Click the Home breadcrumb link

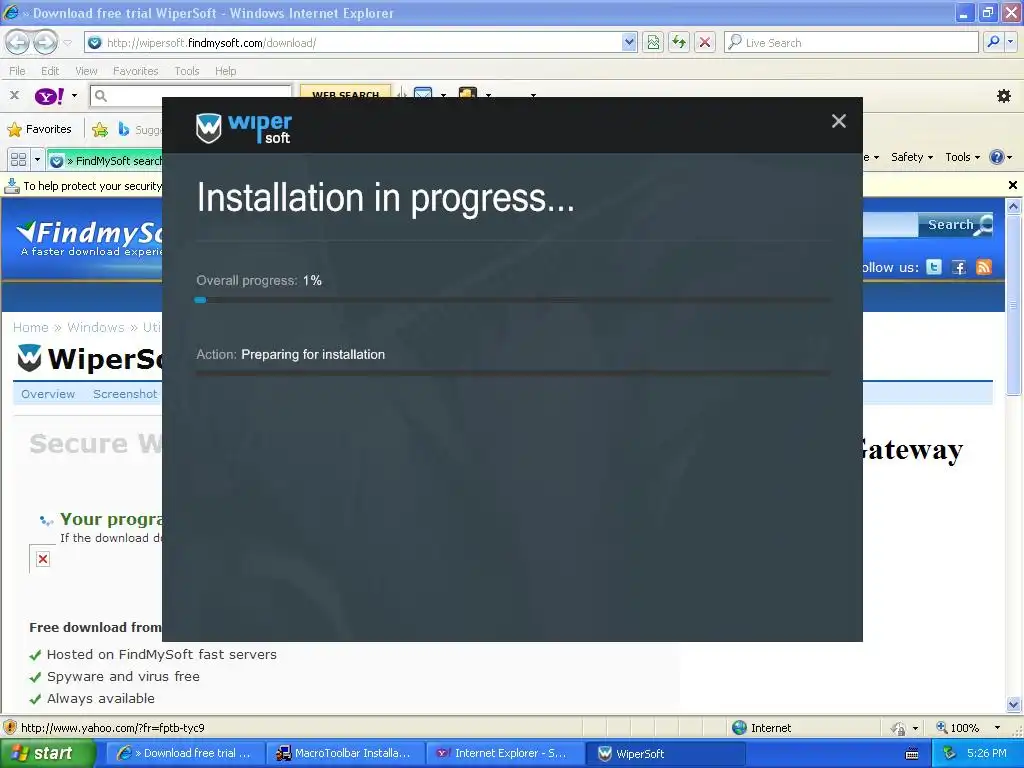coord(31,327)
